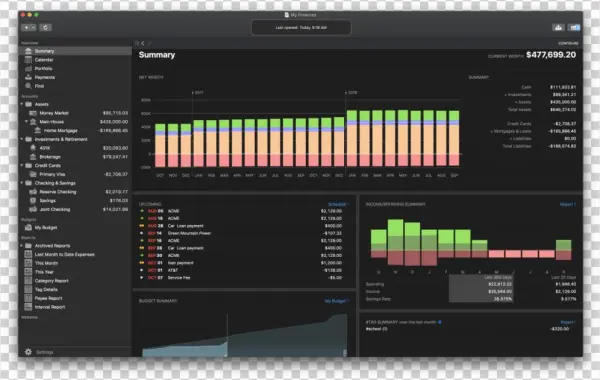600x380 pixels.
Task: Expand the Archived Reports folder
Action: pyautogui.click(x=22, y=246)
